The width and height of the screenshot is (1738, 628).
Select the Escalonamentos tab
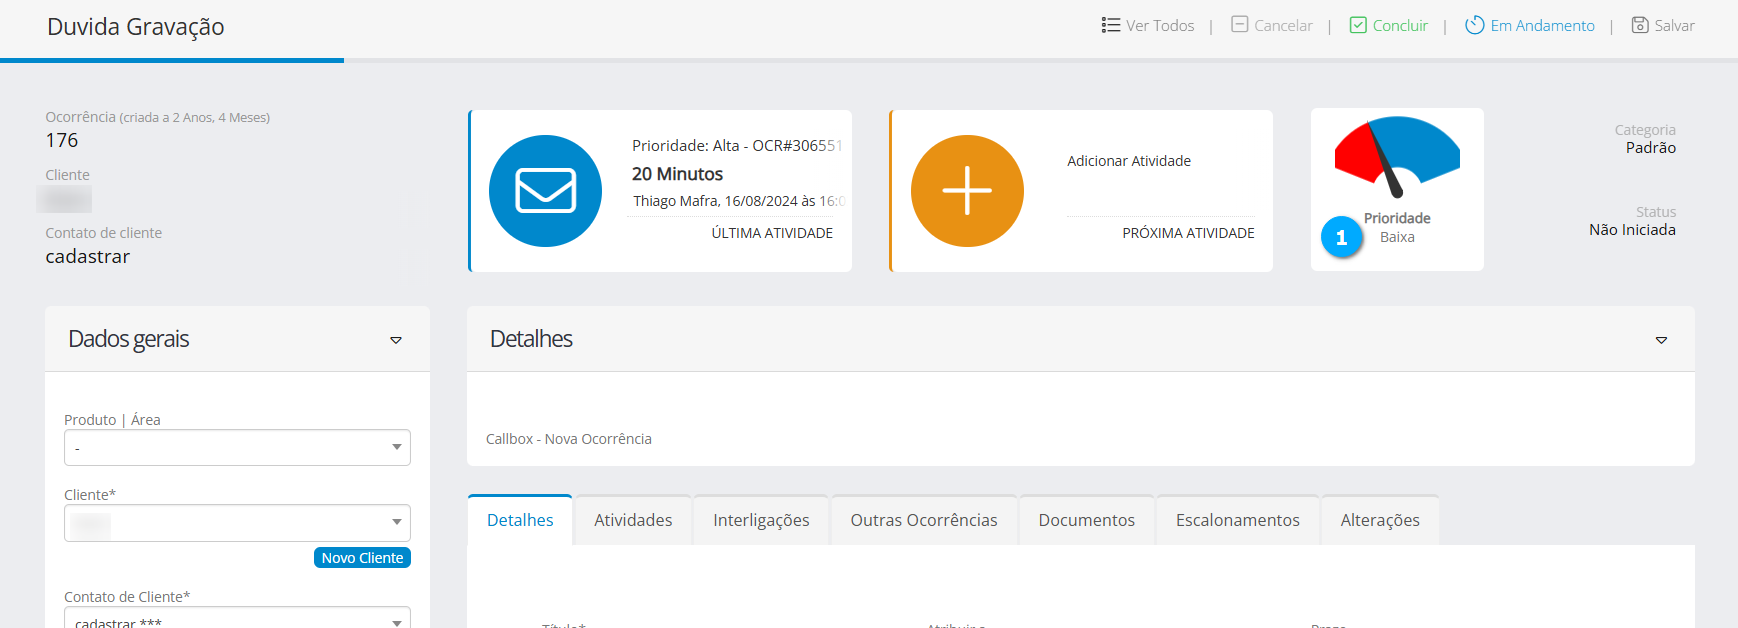click(1237, 520)
